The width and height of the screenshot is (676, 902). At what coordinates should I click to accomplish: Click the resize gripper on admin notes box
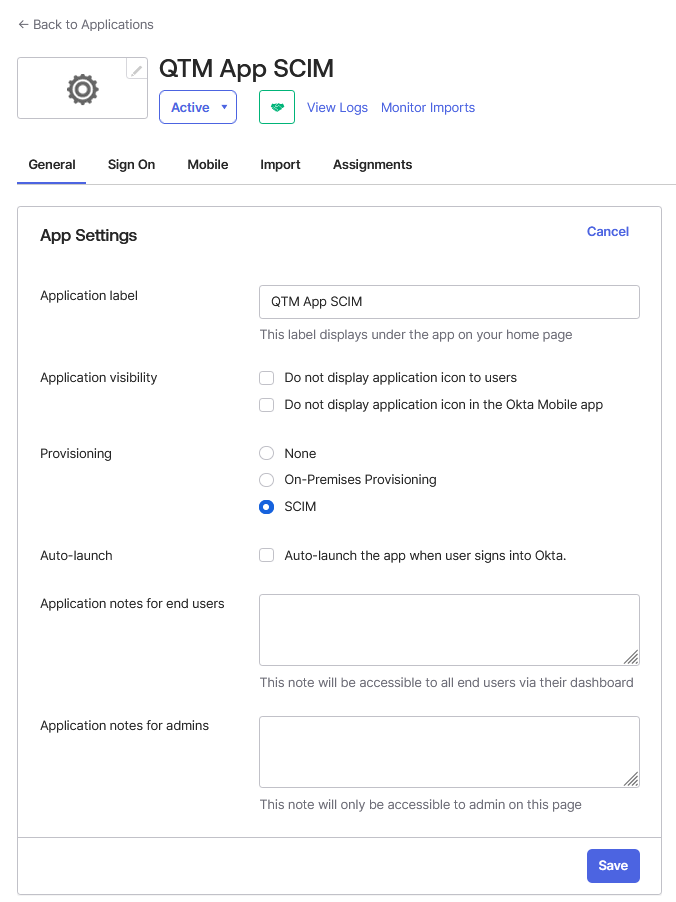click(633, 780)
